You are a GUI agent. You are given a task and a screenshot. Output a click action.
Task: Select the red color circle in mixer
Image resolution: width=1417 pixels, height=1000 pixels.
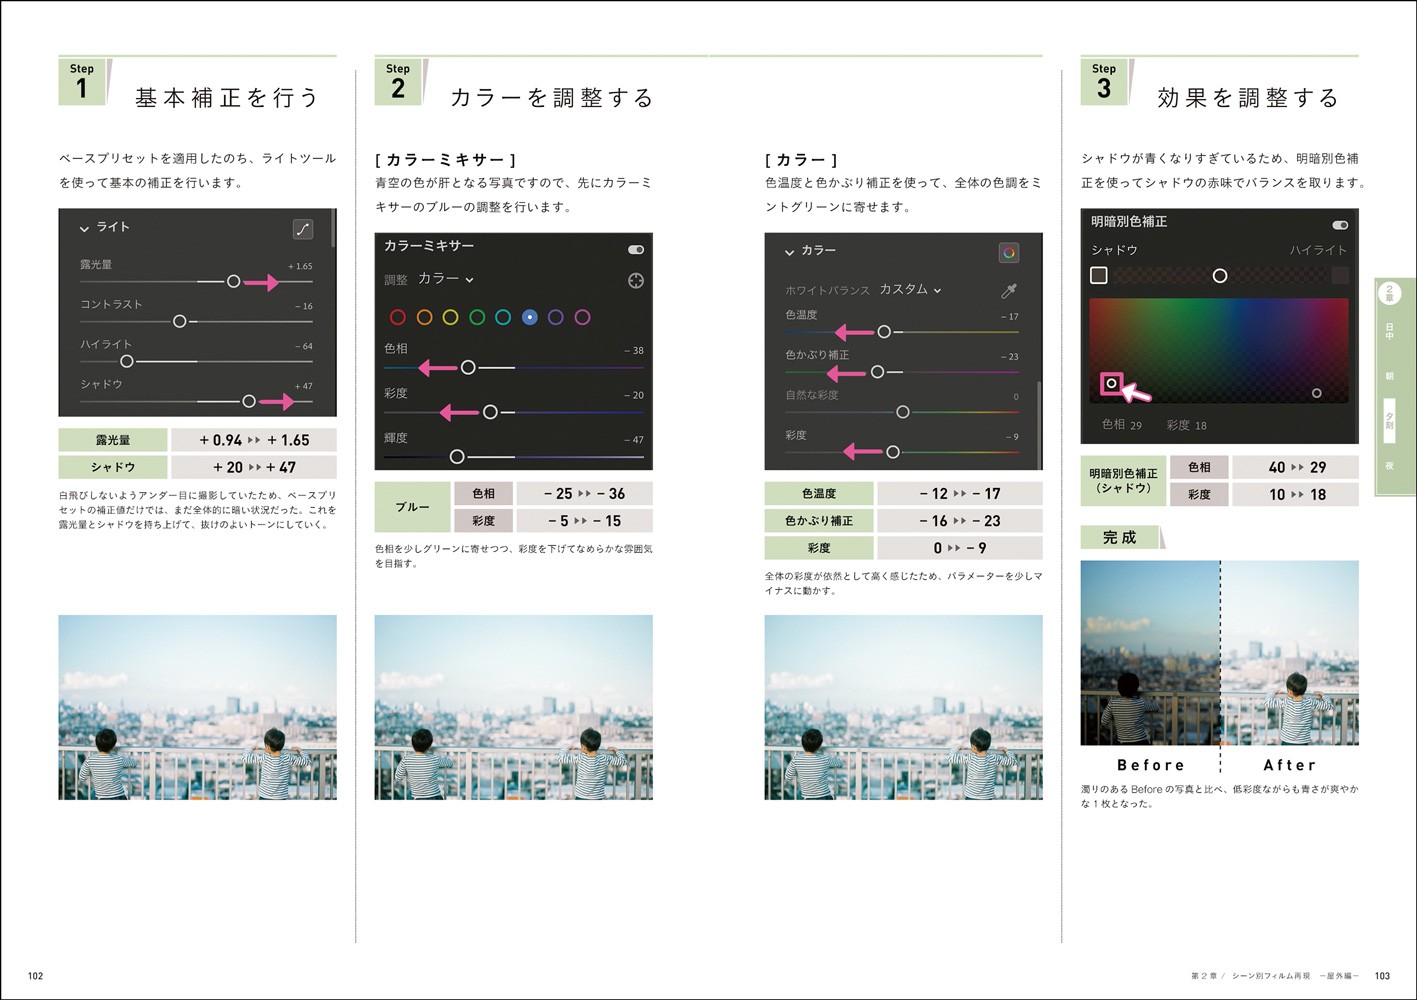[397, 317]
